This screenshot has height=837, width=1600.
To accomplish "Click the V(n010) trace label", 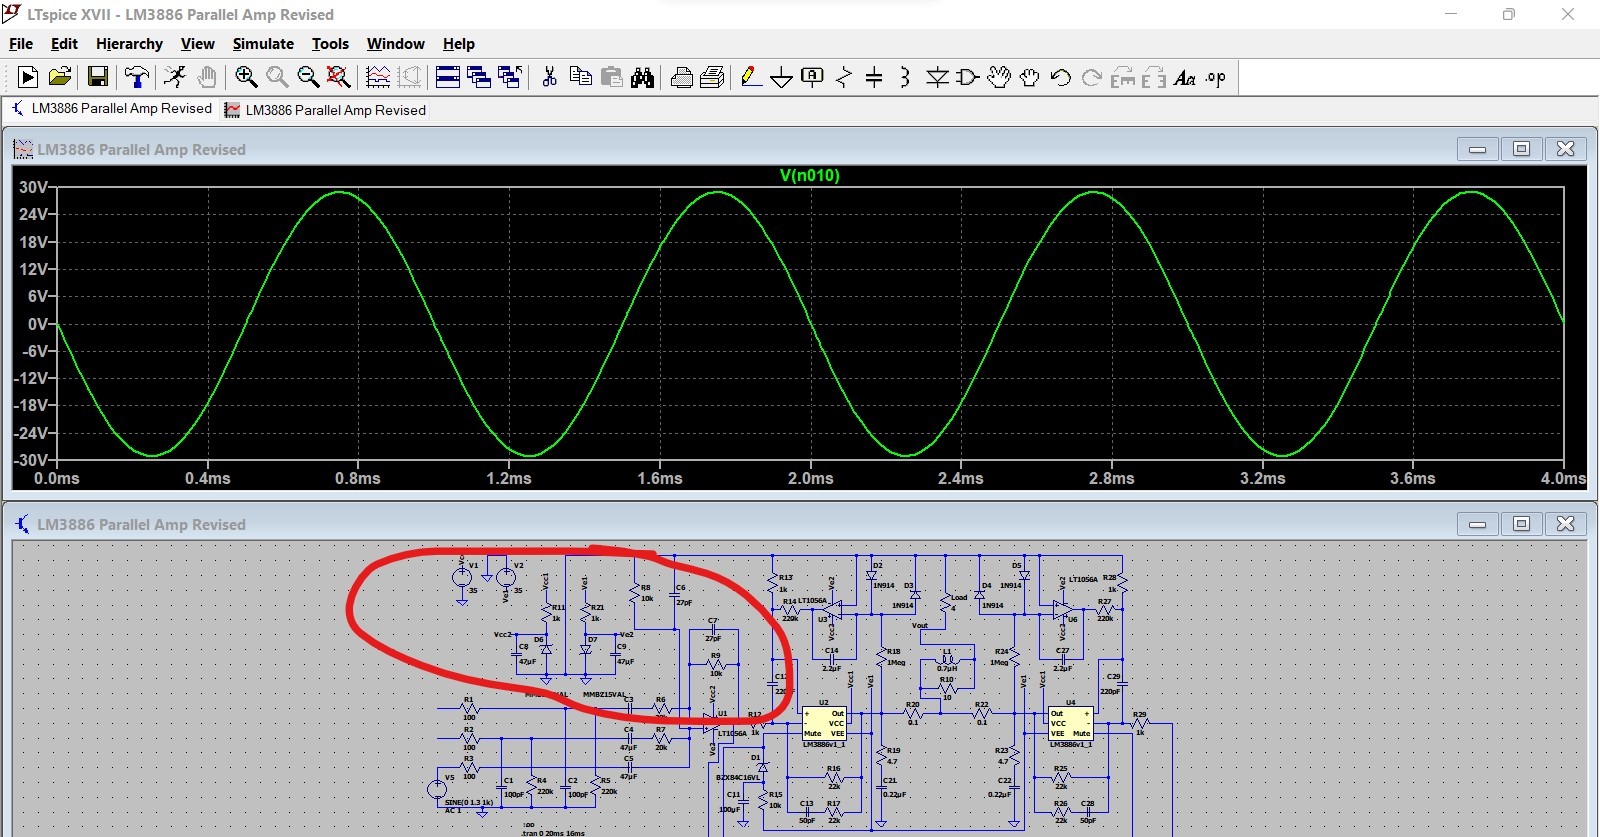I will (x=810, y=176).
